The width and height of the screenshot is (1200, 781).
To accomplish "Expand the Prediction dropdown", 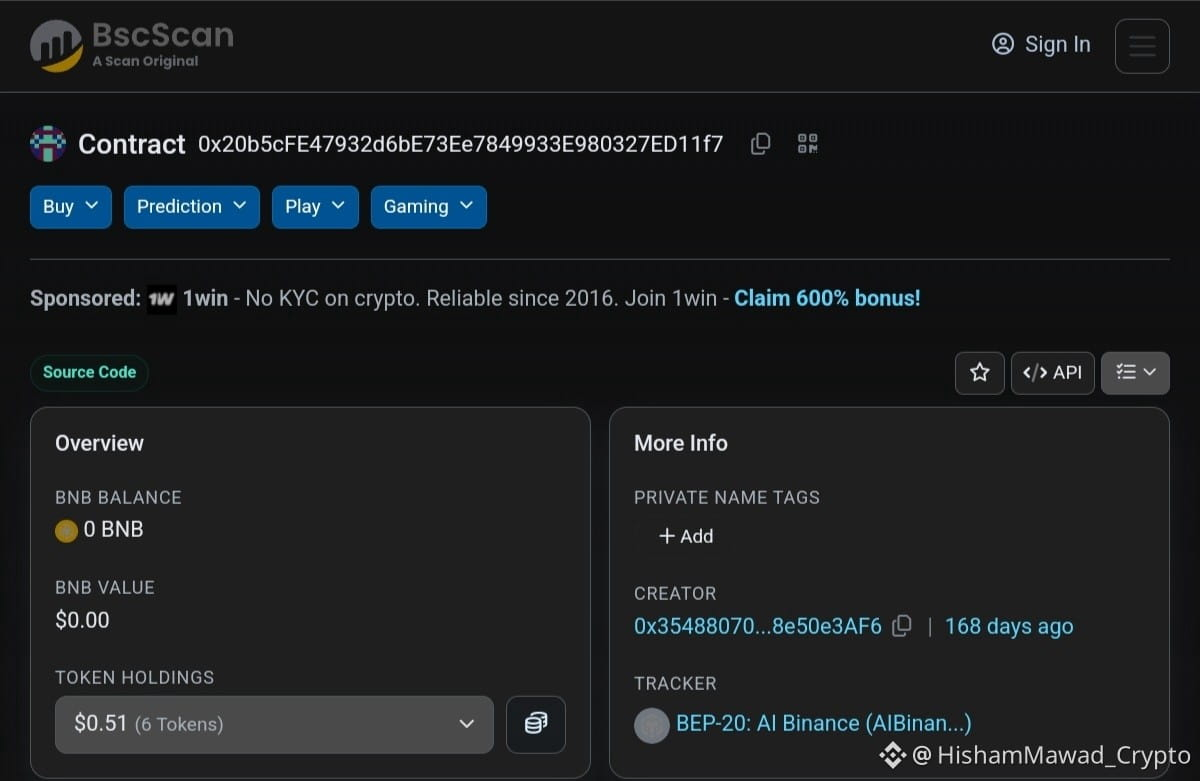I will pos(192,207).
